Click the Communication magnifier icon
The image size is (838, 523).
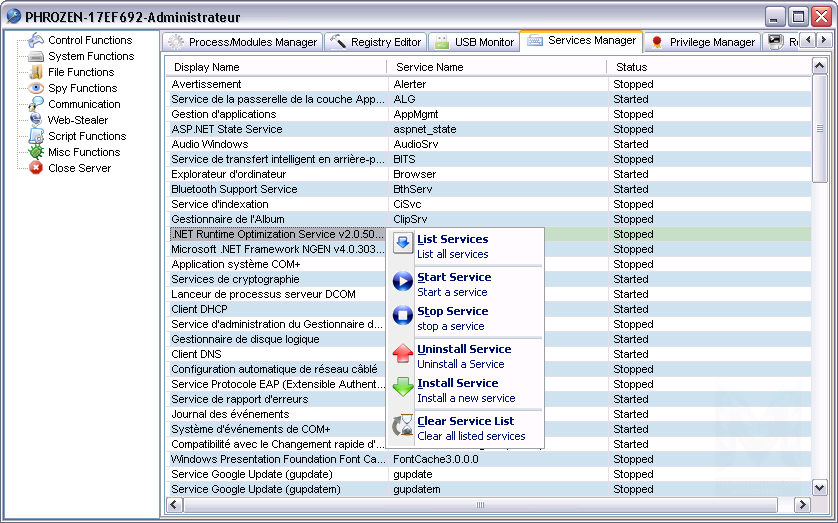[36, 104]
